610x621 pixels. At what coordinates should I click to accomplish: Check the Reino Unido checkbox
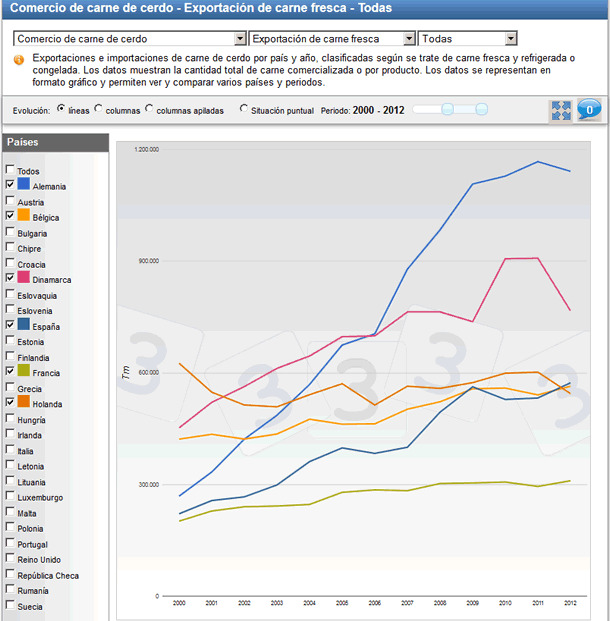(10, 558)
